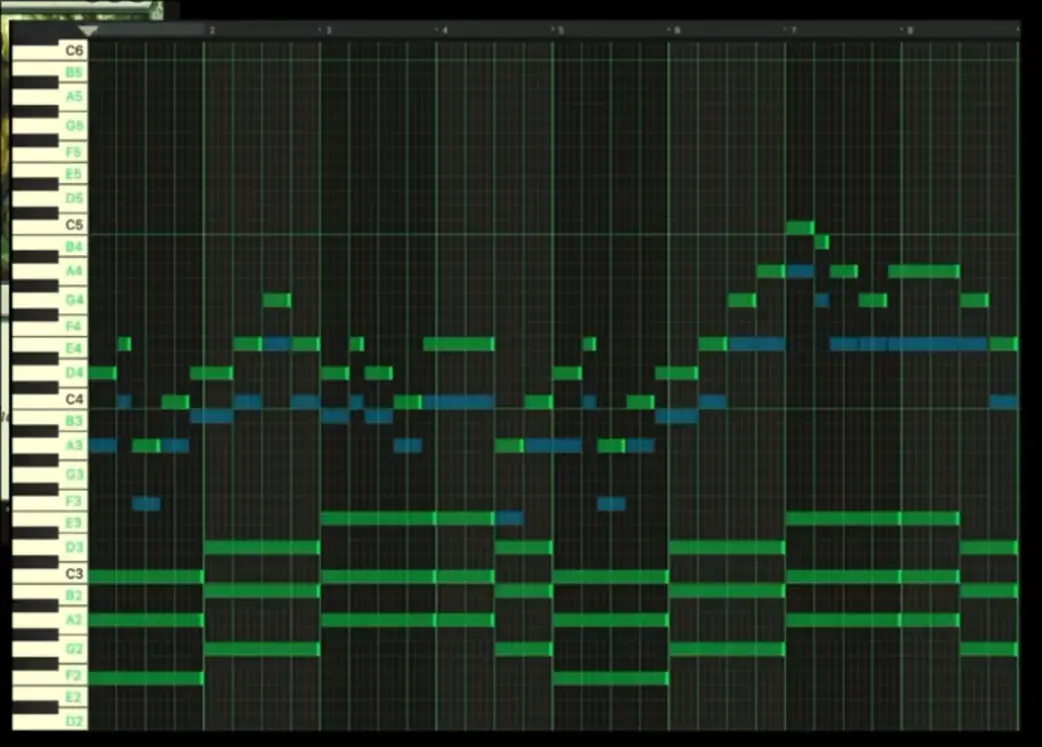Select the short green B4 note
This screenshot has height=747, width=1042.
[x=821, y=242]
